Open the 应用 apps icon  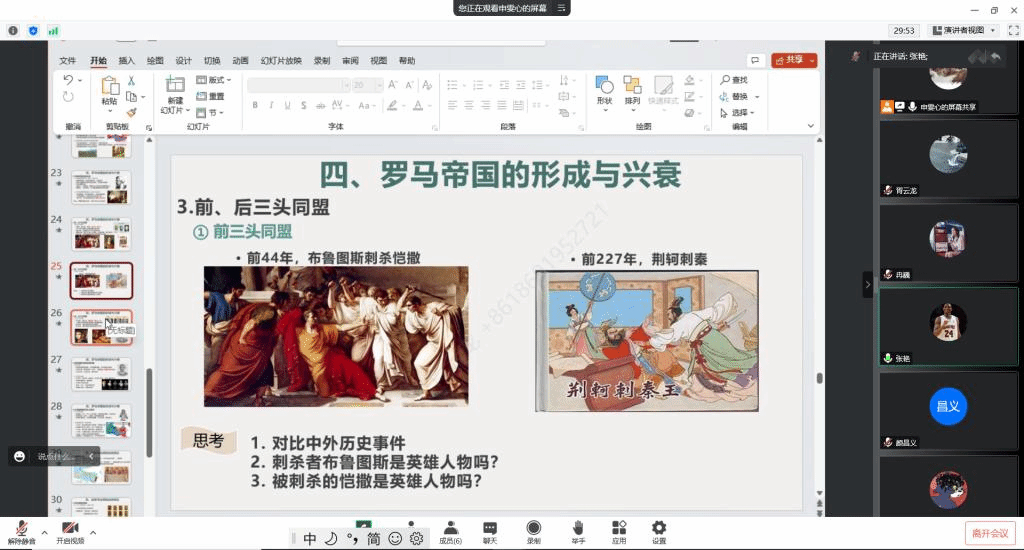pyautogui.click(x=619, y=531)
